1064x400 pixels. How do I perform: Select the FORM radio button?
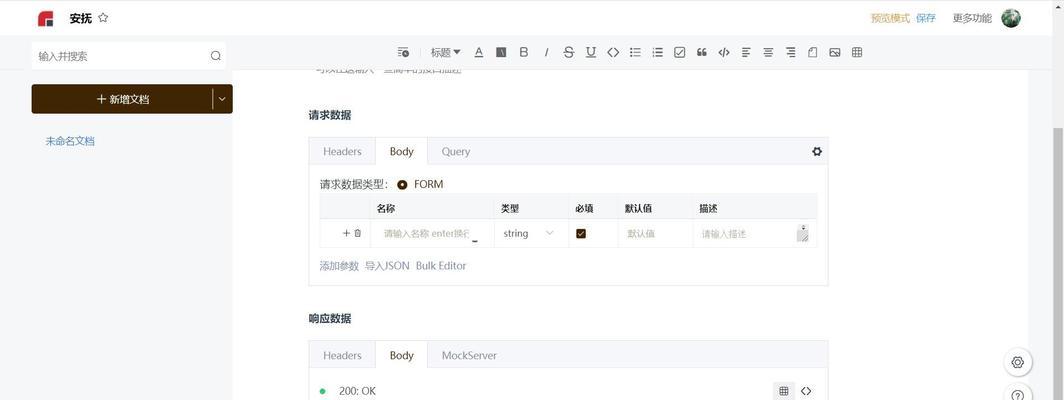click(x=402, y=185)
